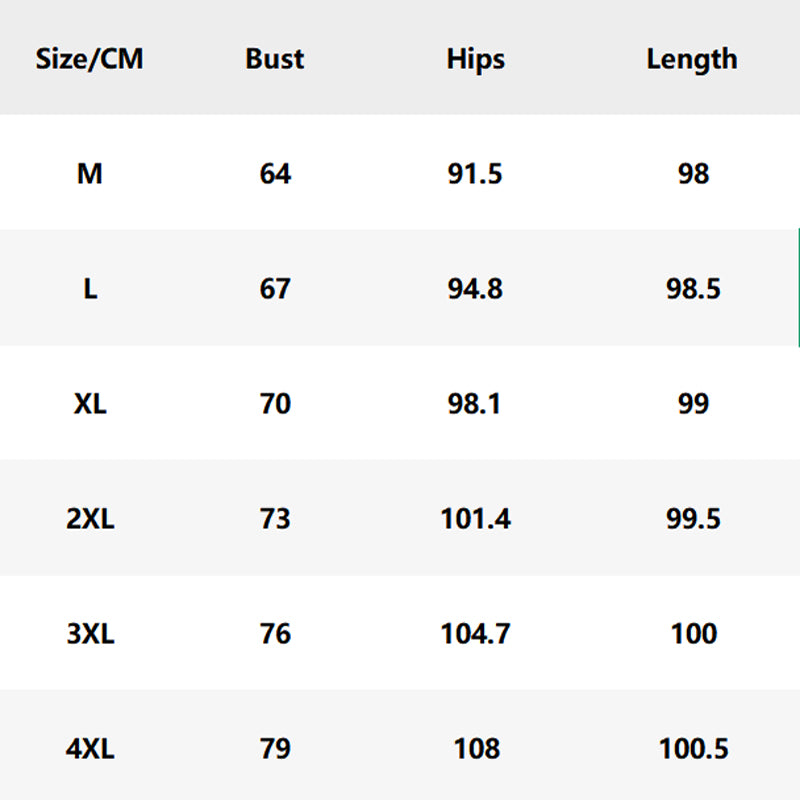The height and width of the screenshot is (800, 800).
Task: Click bust value 64 for size M
Action: pyautogui.click(x=275, y=174)
